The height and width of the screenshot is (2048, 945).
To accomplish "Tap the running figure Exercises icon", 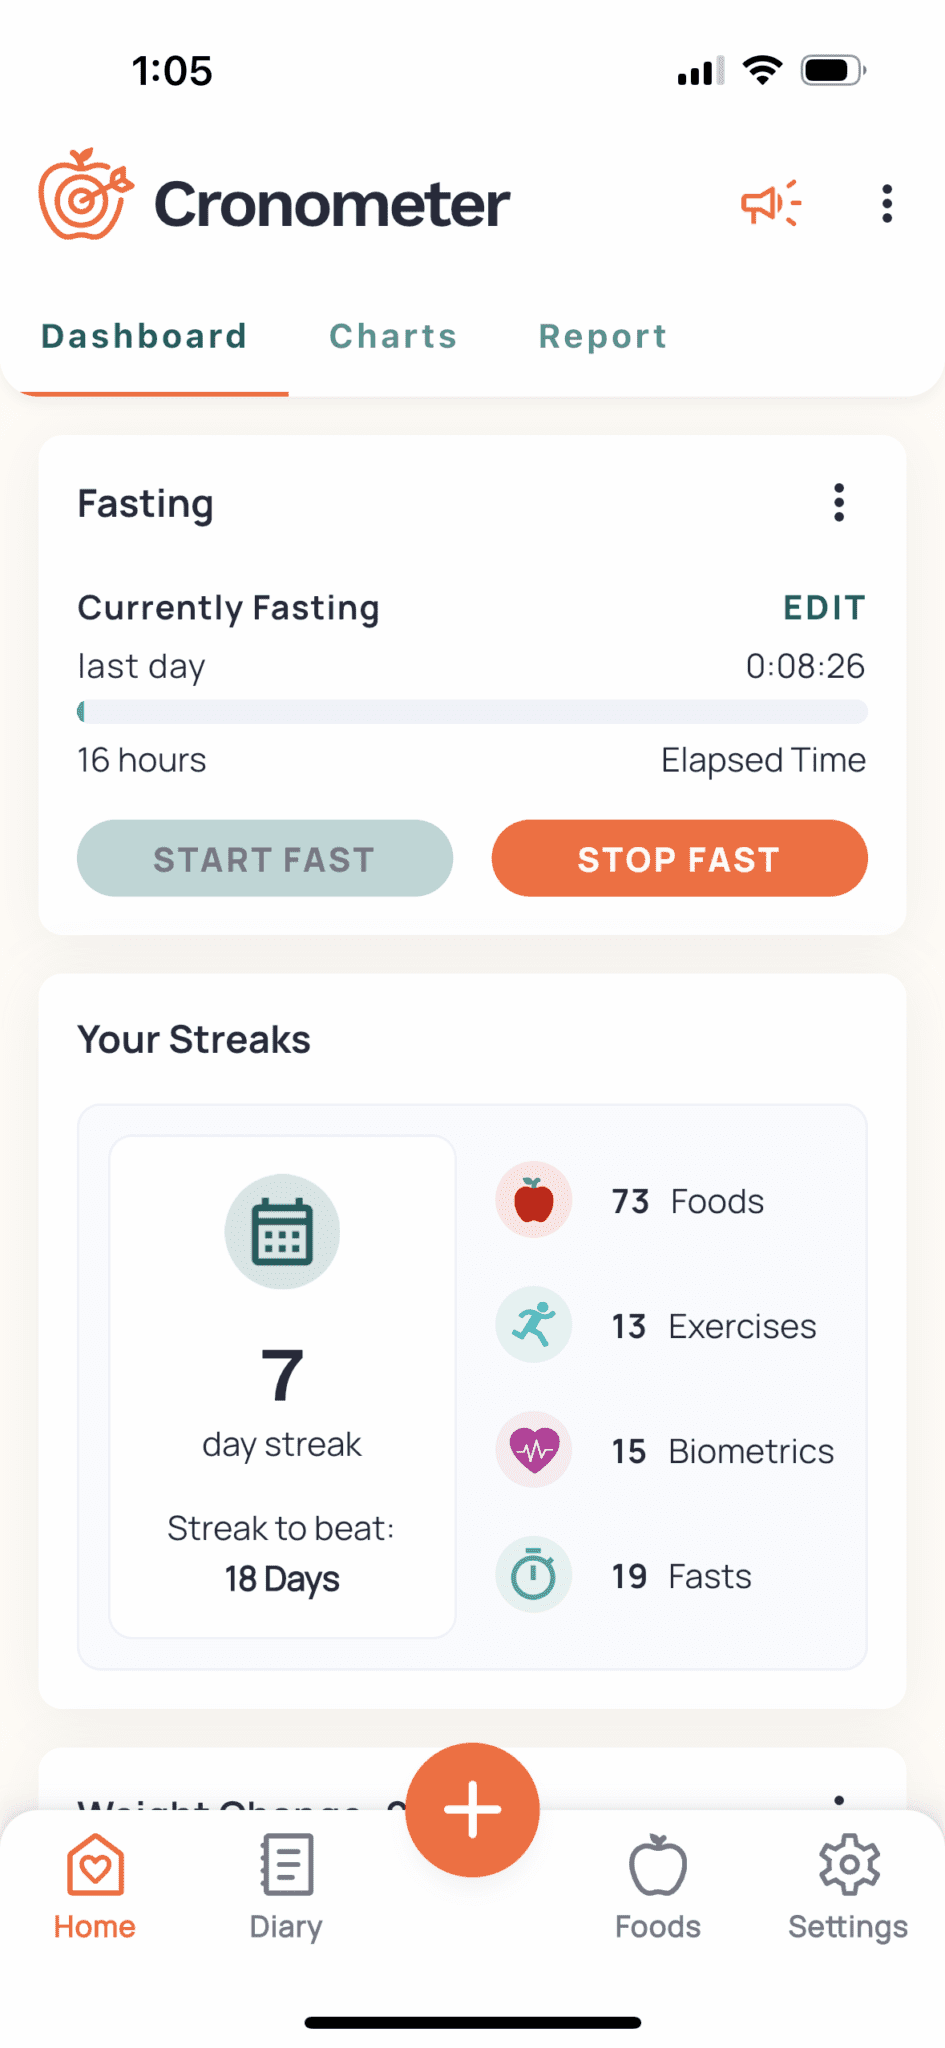I will click(534, 1325).
